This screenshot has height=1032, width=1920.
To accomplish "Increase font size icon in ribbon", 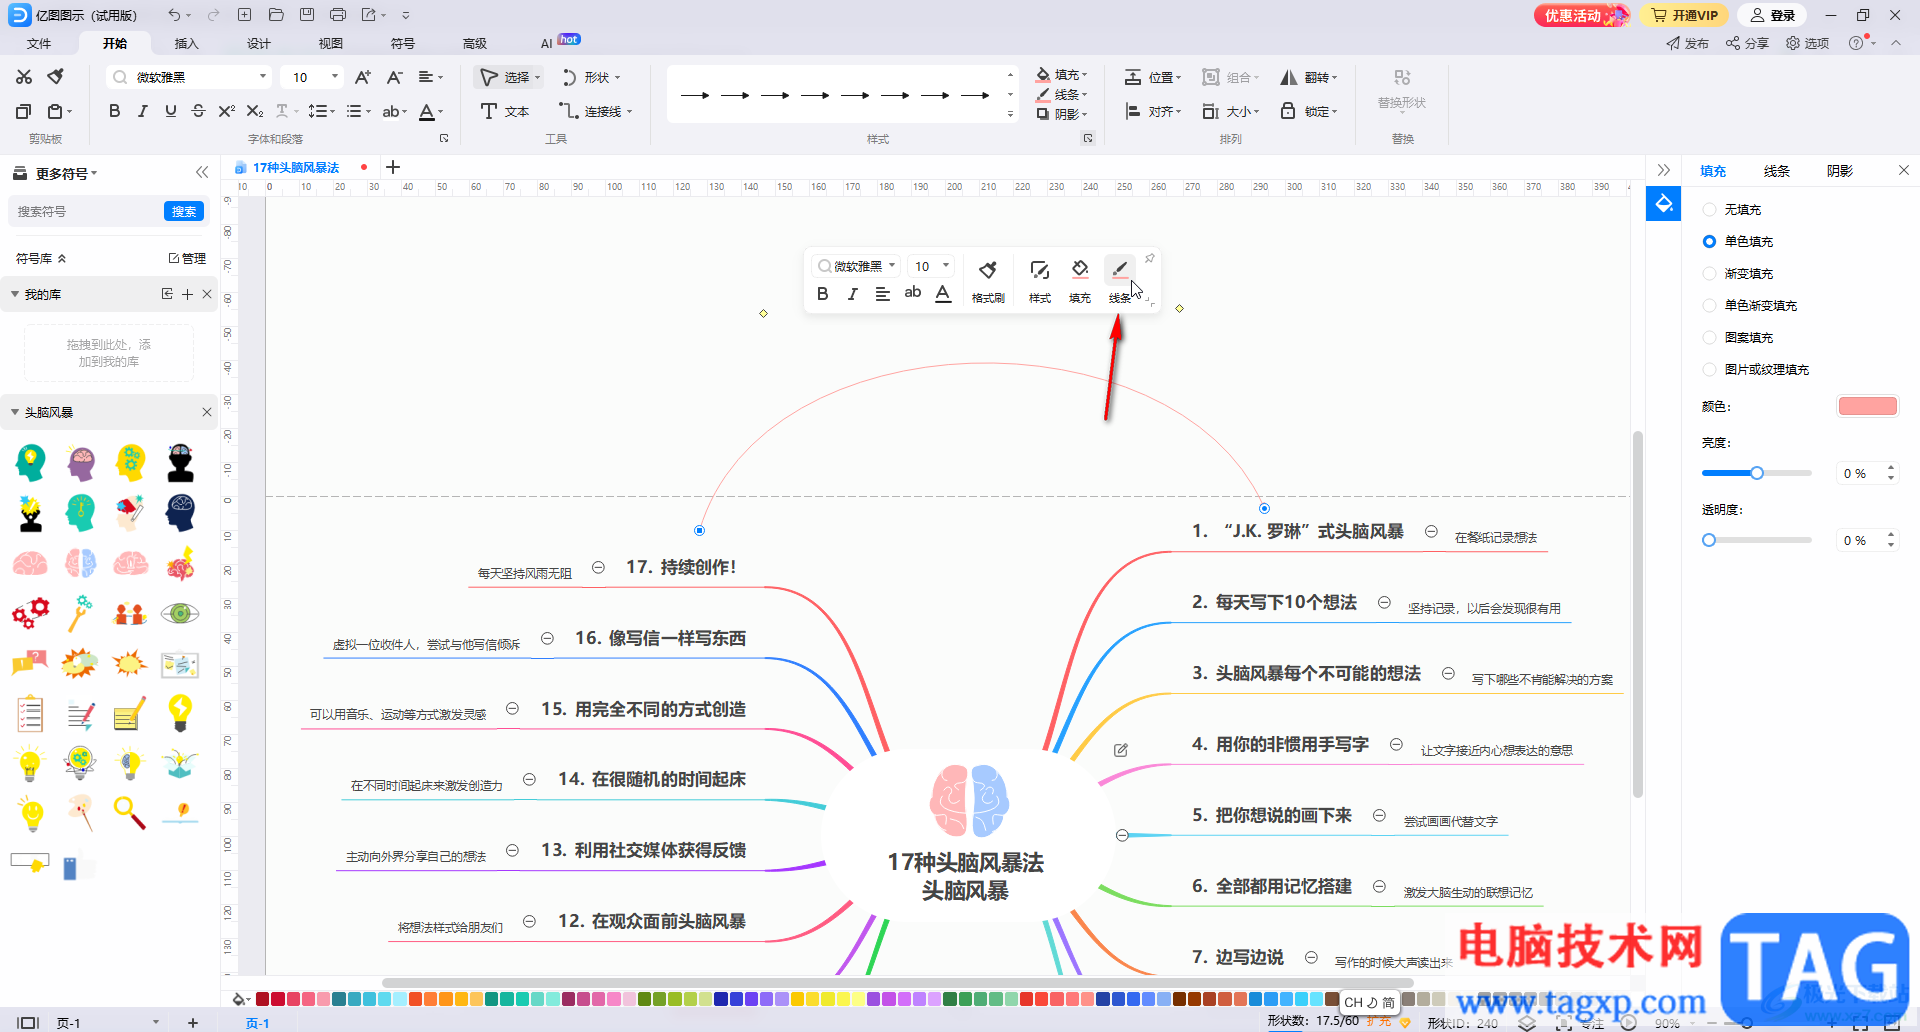I will 363,77.
